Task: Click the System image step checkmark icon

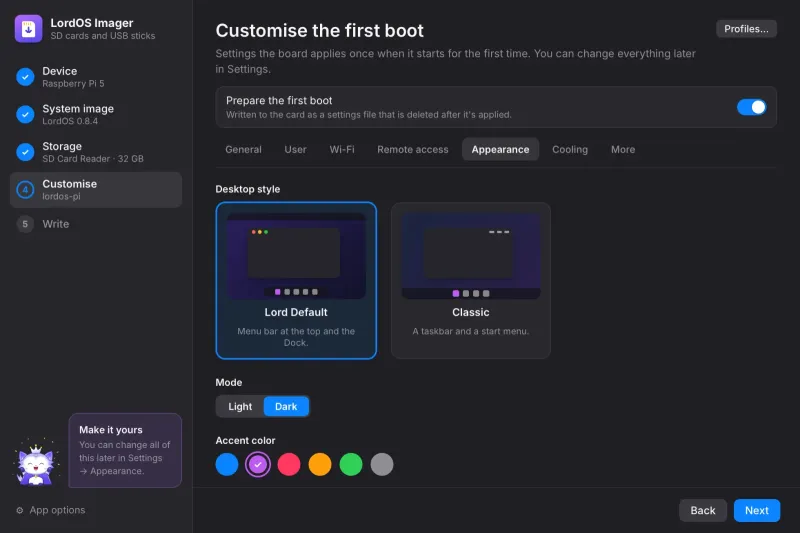Action: tap(25, 114)
